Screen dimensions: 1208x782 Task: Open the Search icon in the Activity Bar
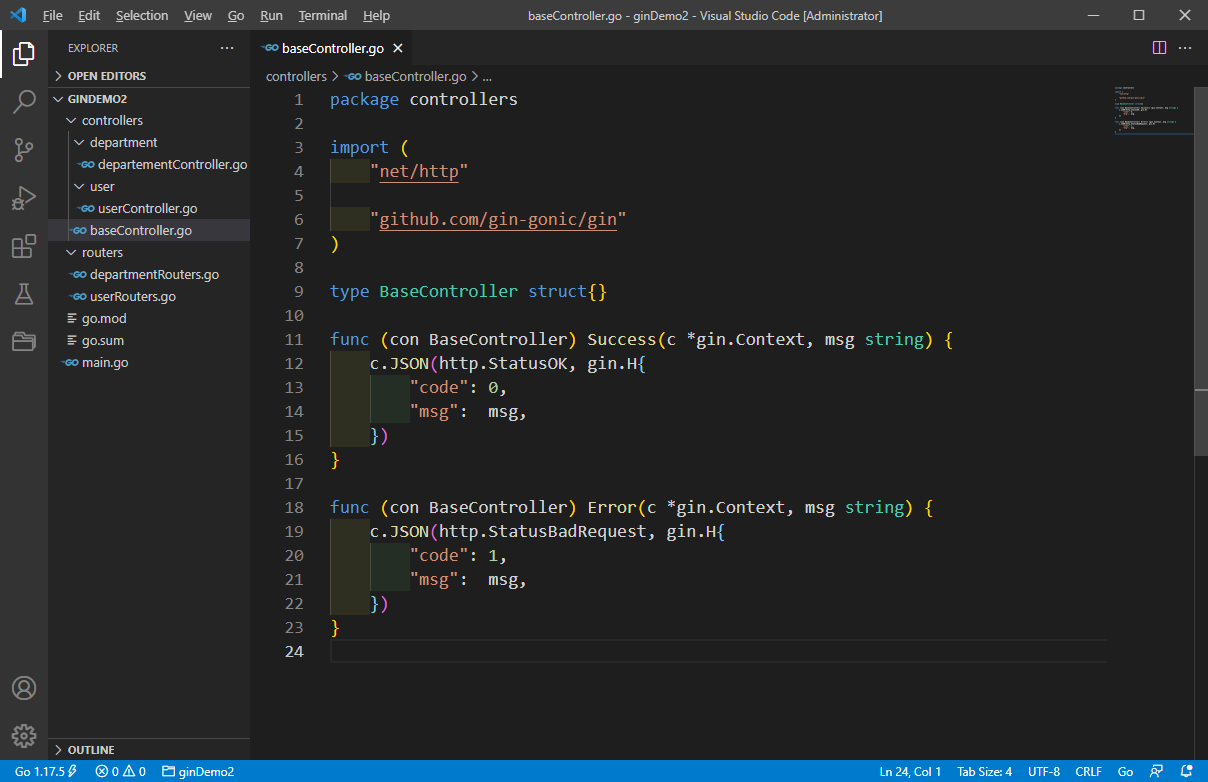coord(24,101)
